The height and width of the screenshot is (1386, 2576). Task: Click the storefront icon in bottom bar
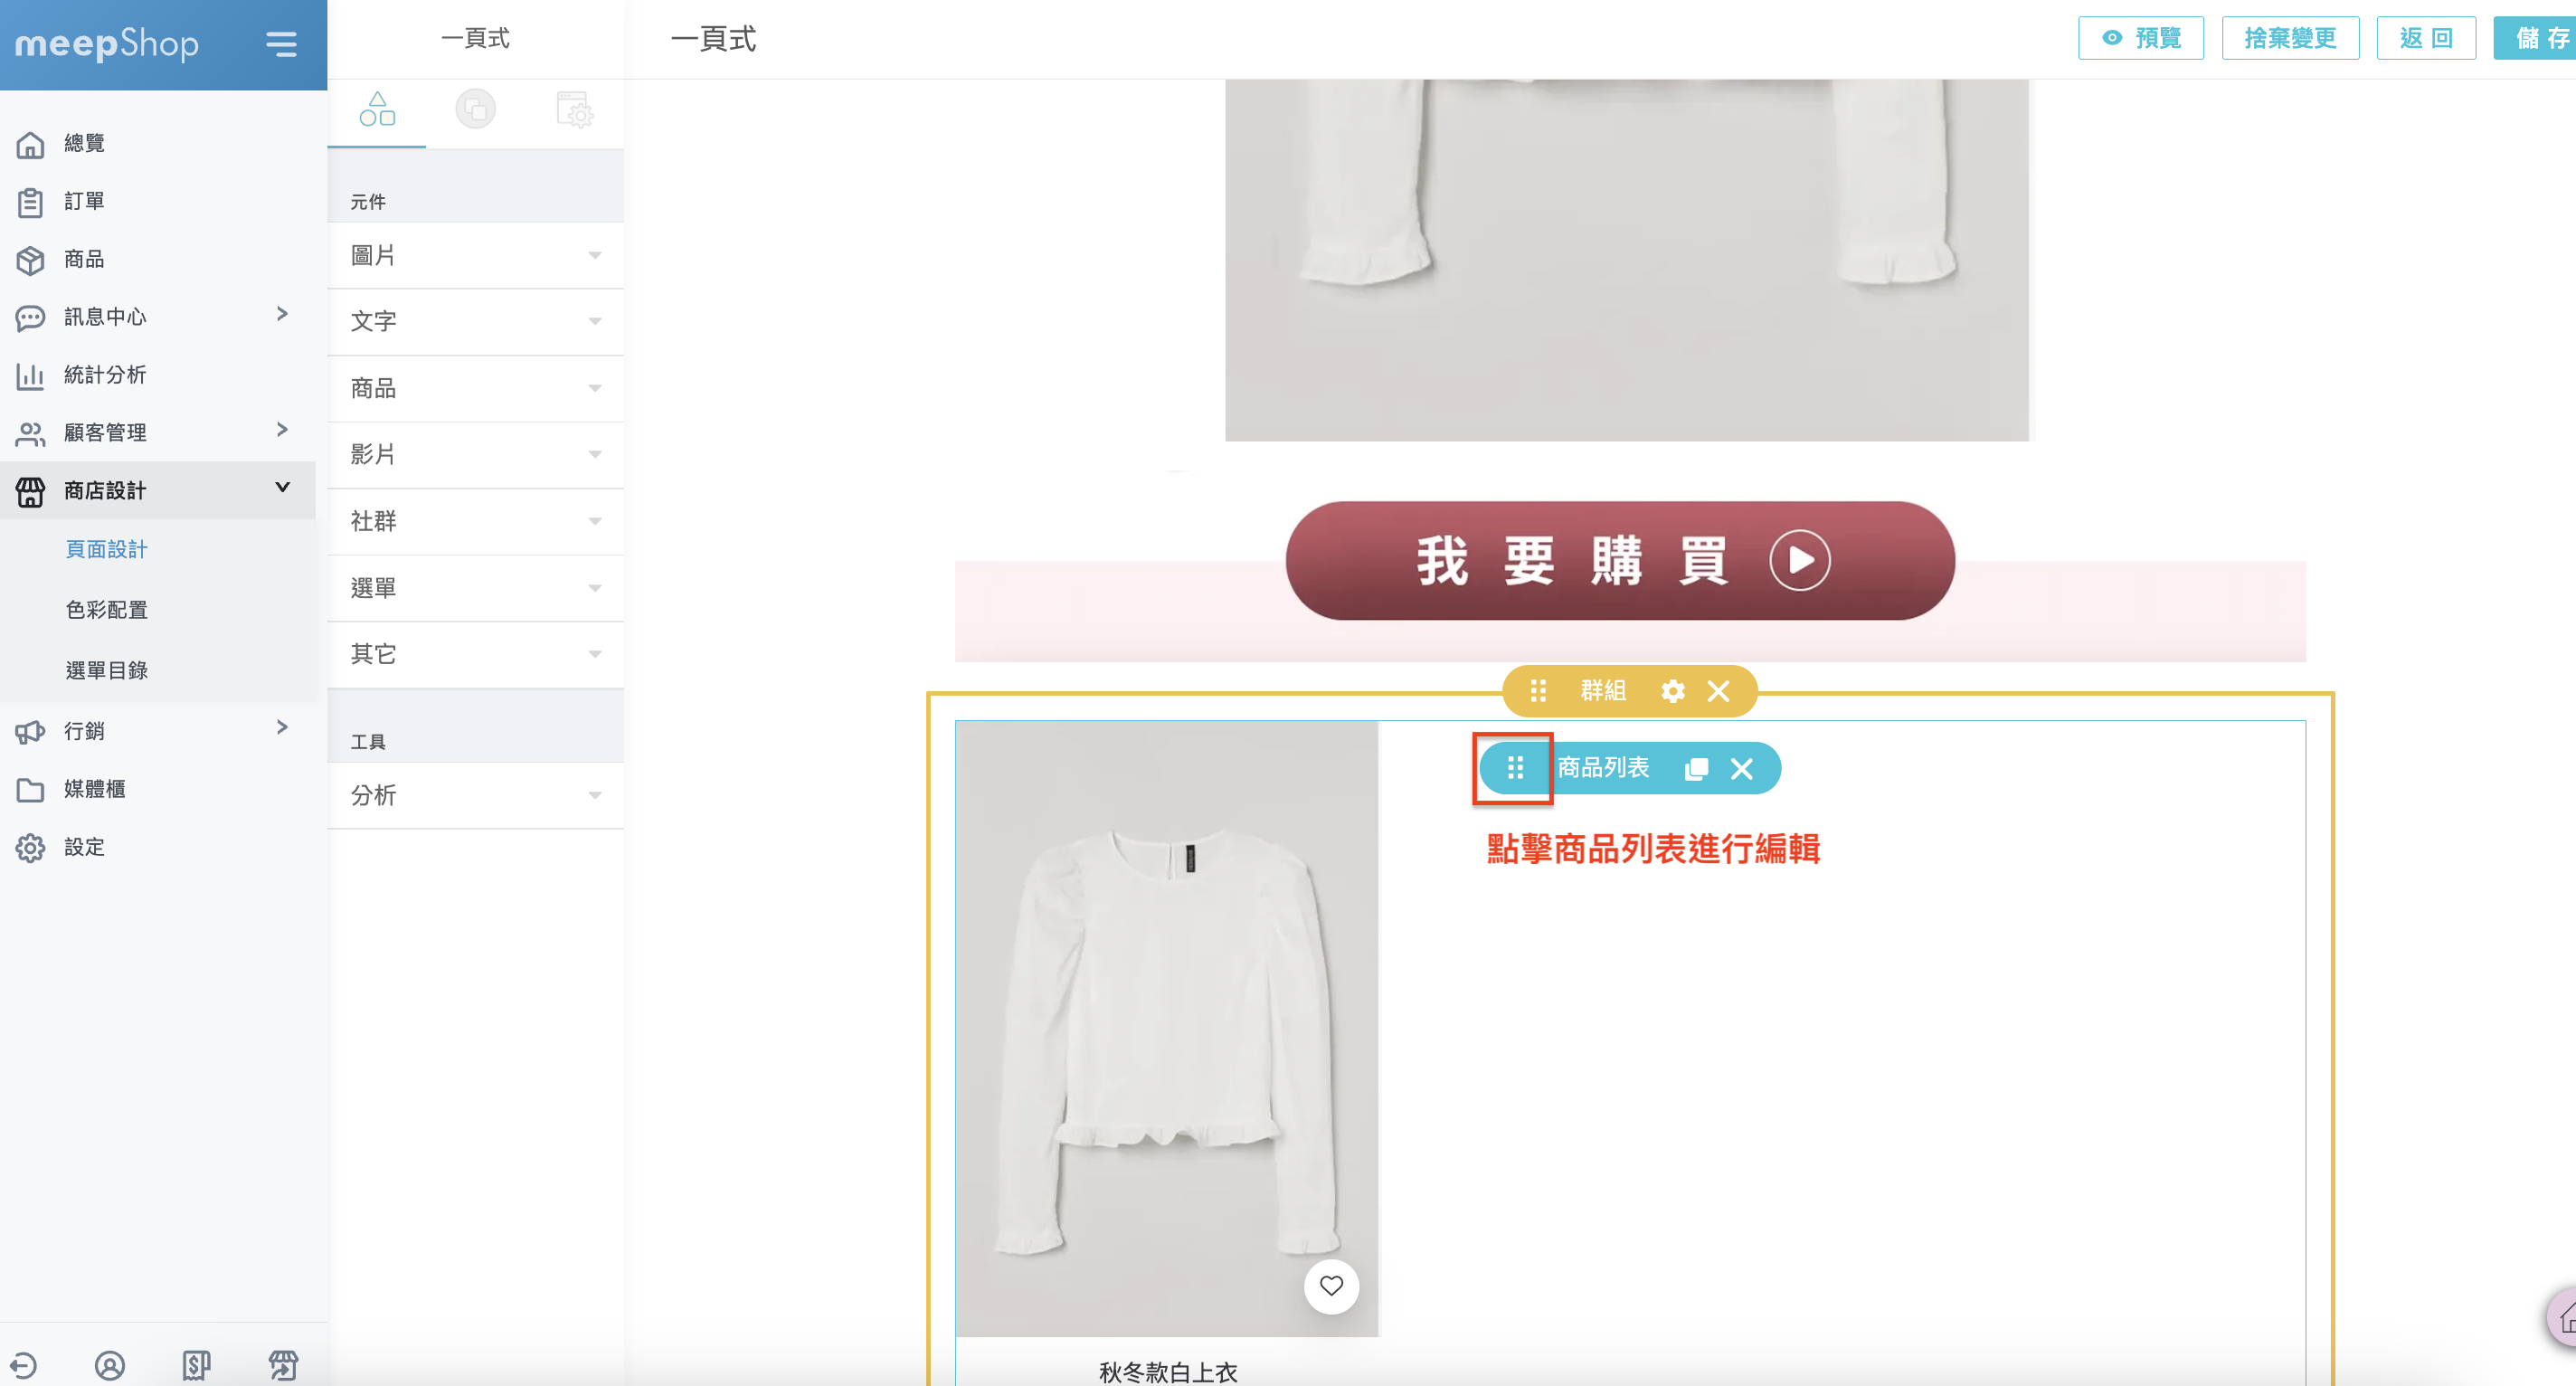(283, 1364)
